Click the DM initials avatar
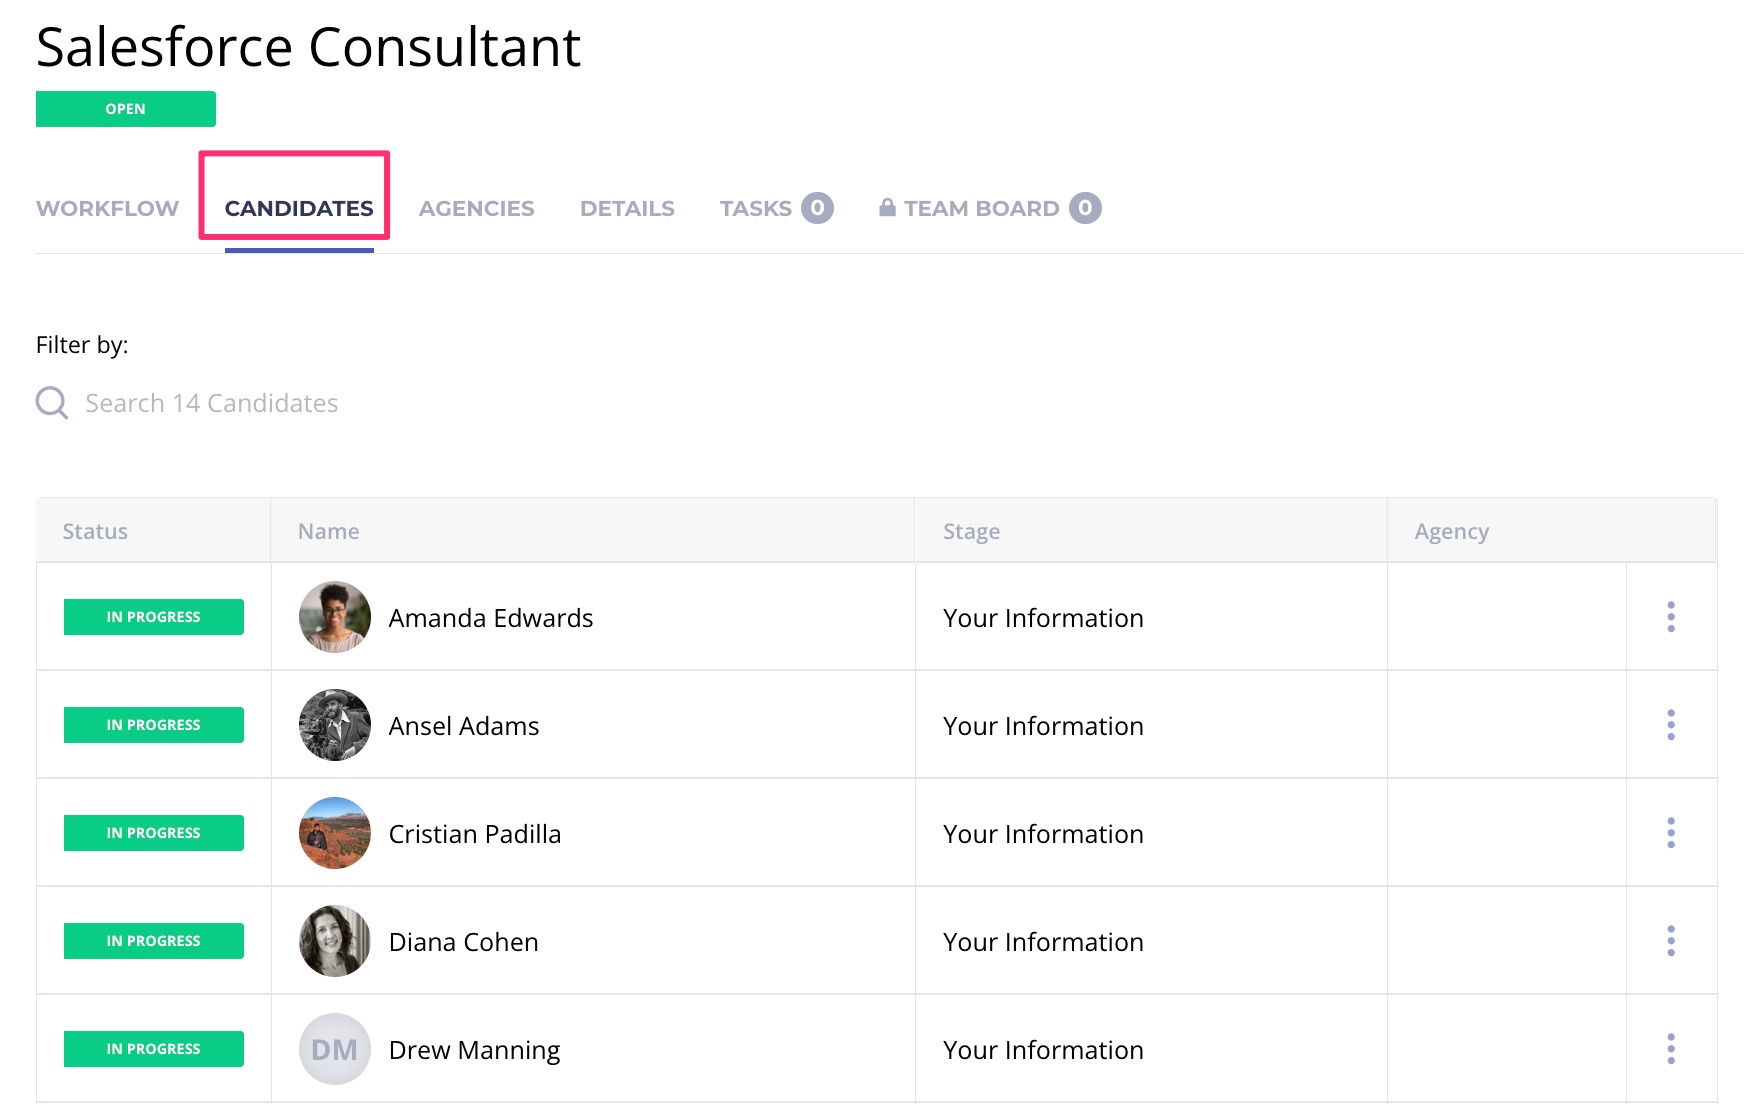 pyautogui.click(x=335, y=1049)
